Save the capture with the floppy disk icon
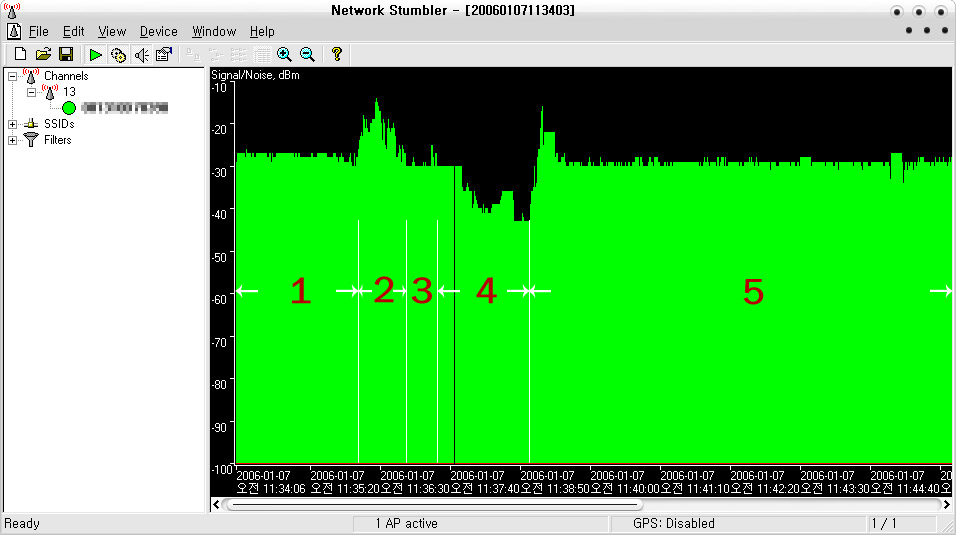Viewport: 956px width, 535px height. tap(66, 54)
